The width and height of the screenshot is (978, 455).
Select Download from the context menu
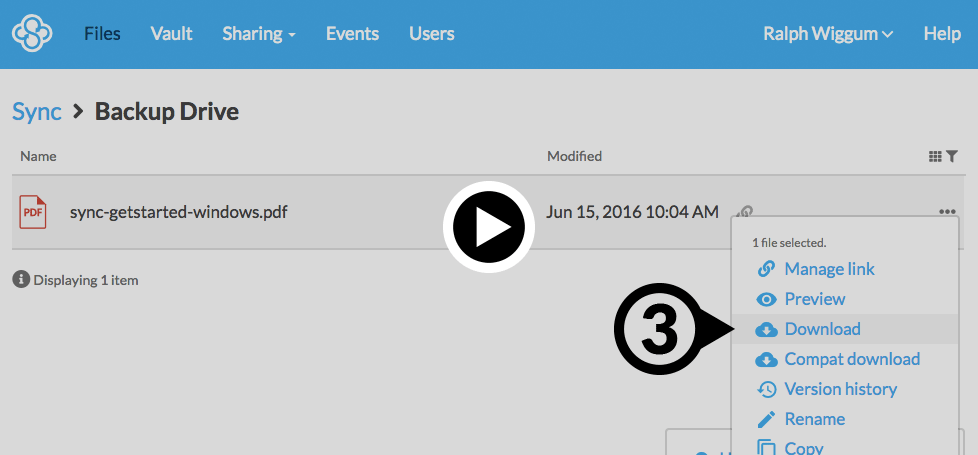(821, 329)
